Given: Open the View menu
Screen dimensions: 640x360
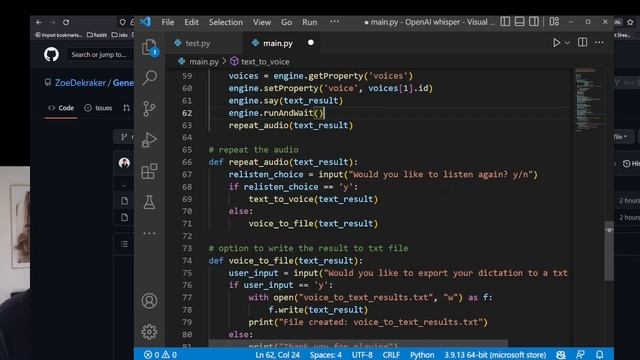Looking at the screenshot, I should [262, 22].
